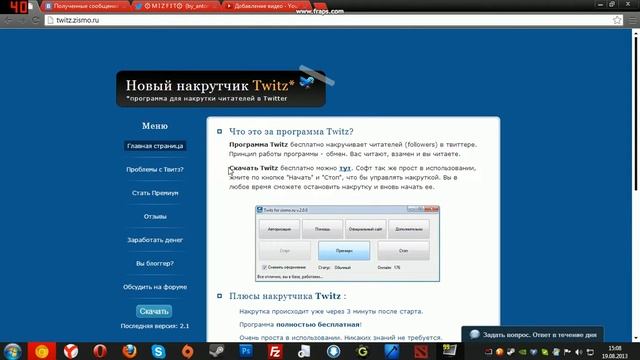This screenshot has width=640, height=360.
Task: Click the Twitter bird logo in banner
Action: [x=307, y=82]
